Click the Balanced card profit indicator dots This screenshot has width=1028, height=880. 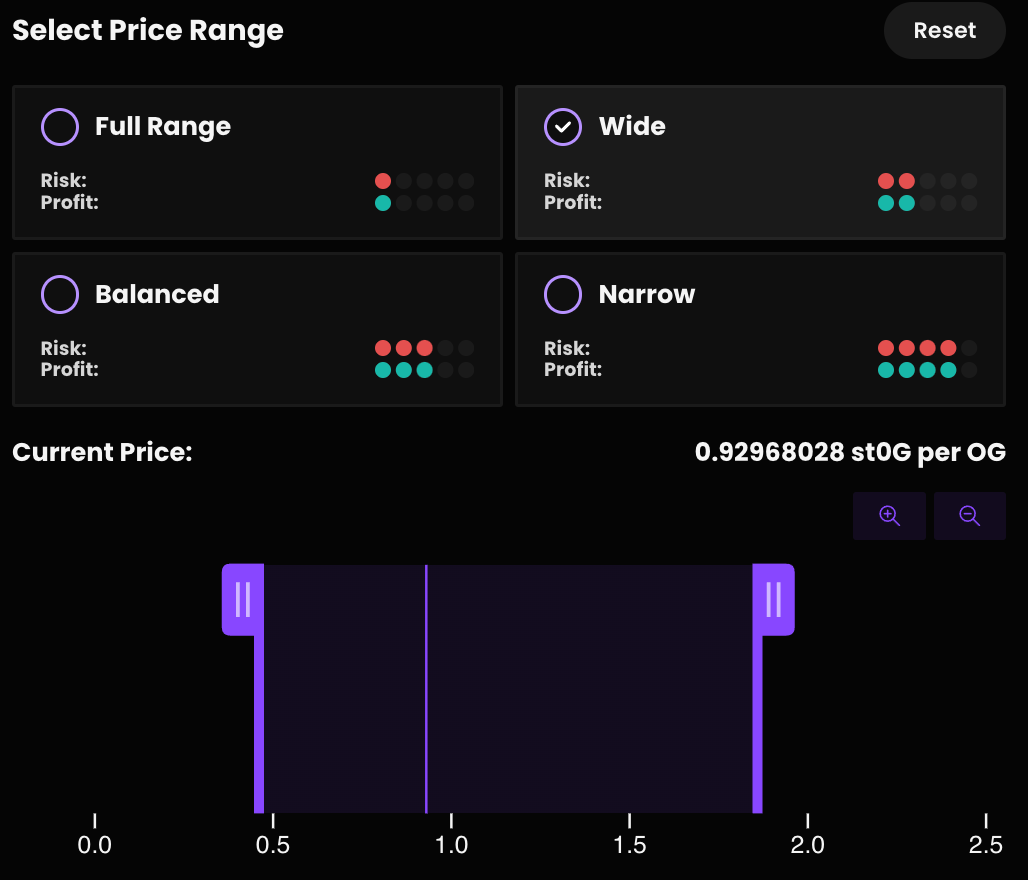pos(424,370)
